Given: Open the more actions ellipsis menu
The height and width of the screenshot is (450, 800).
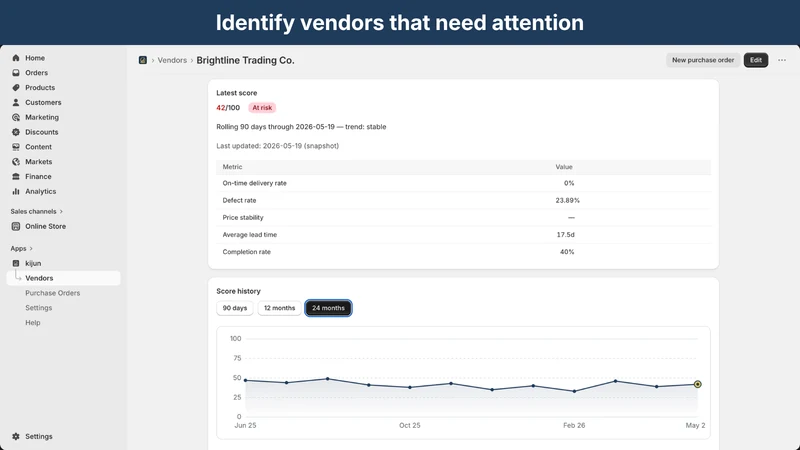Looking at the screenshot, I should [x=782, y=60].
